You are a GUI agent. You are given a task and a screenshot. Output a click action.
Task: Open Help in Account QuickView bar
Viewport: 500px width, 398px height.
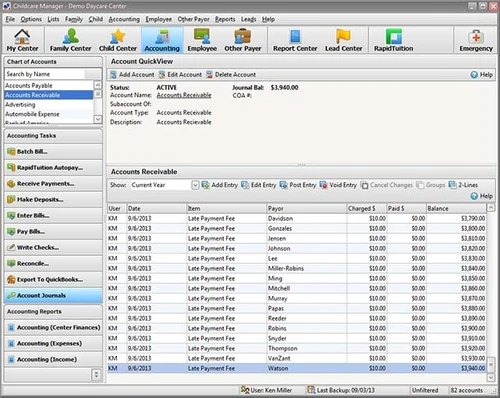pos(481,75)
